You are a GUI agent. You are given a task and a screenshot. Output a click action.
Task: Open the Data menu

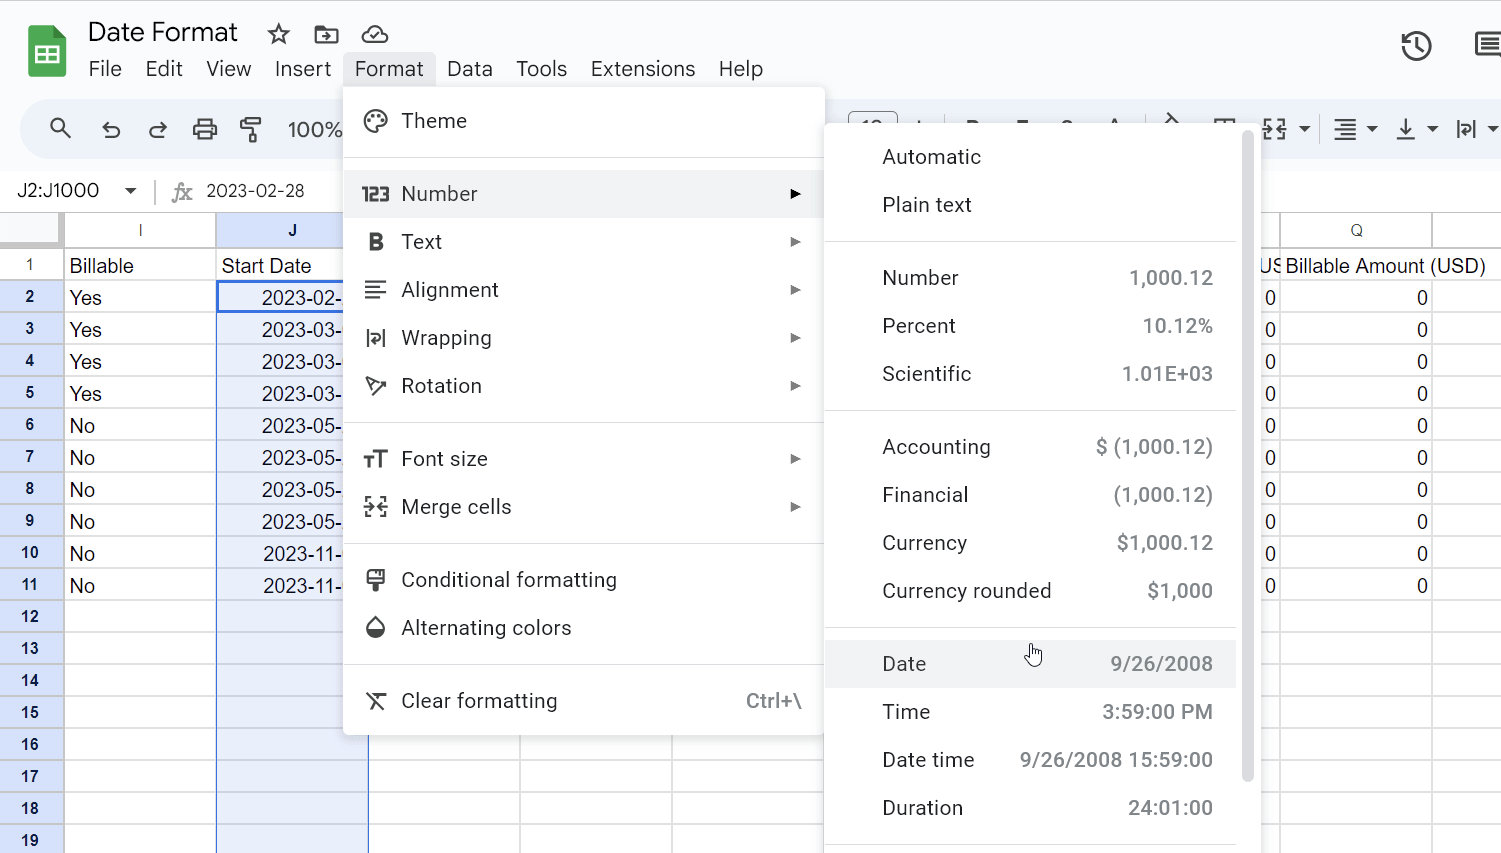[469, 69]
